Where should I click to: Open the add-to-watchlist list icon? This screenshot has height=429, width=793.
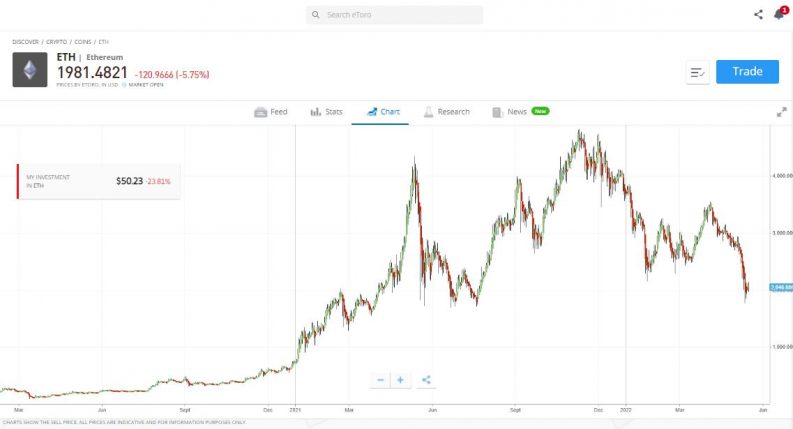697,72
